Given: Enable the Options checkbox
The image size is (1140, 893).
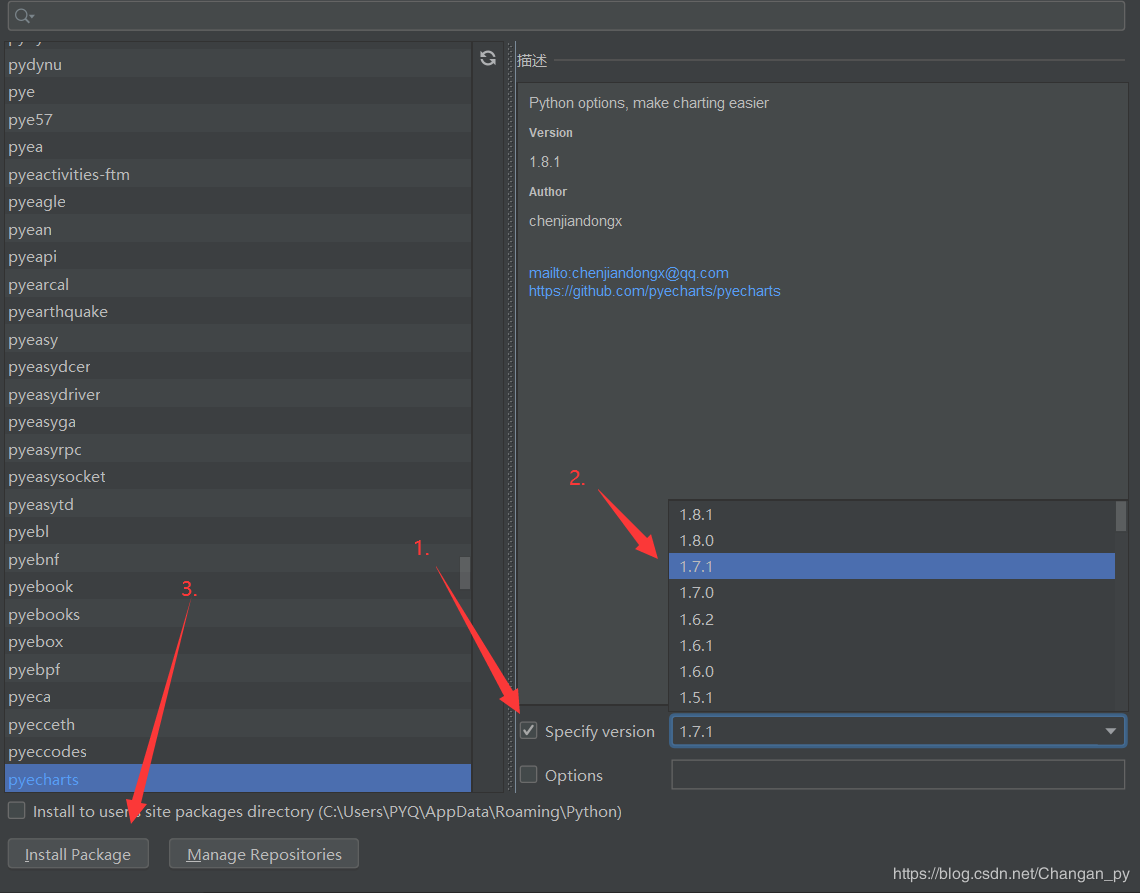Looking at the screenshot, I should [529, 775].
